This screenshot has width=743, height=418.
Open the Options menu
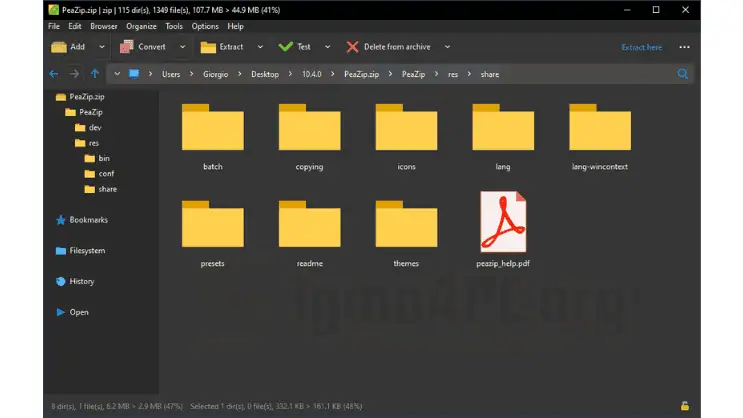coord(205,26)
